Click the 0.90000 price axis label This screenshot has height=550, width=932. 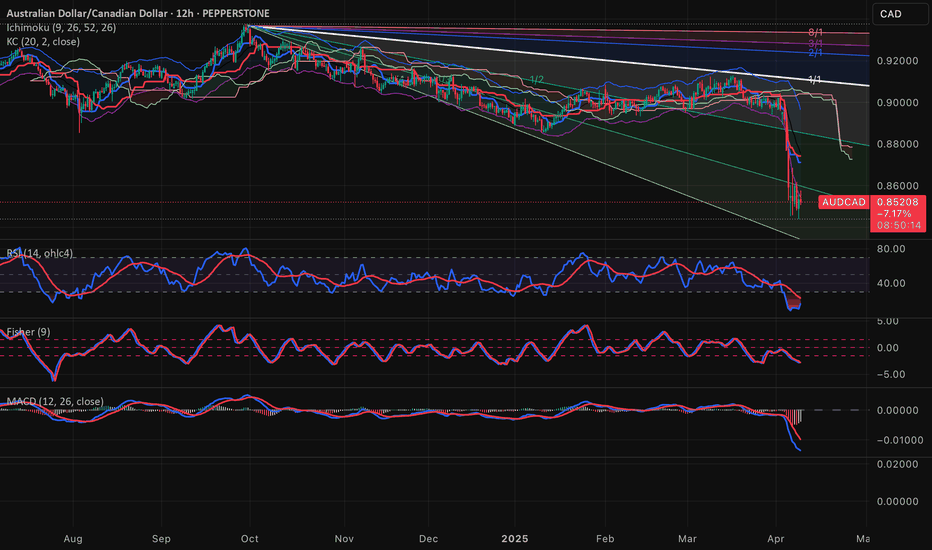(x=898, y=102)
